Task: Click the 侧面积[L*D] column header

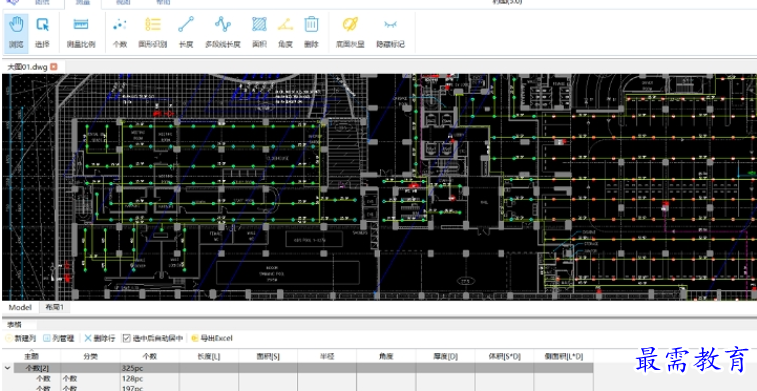Action: [x=563, y=357]
